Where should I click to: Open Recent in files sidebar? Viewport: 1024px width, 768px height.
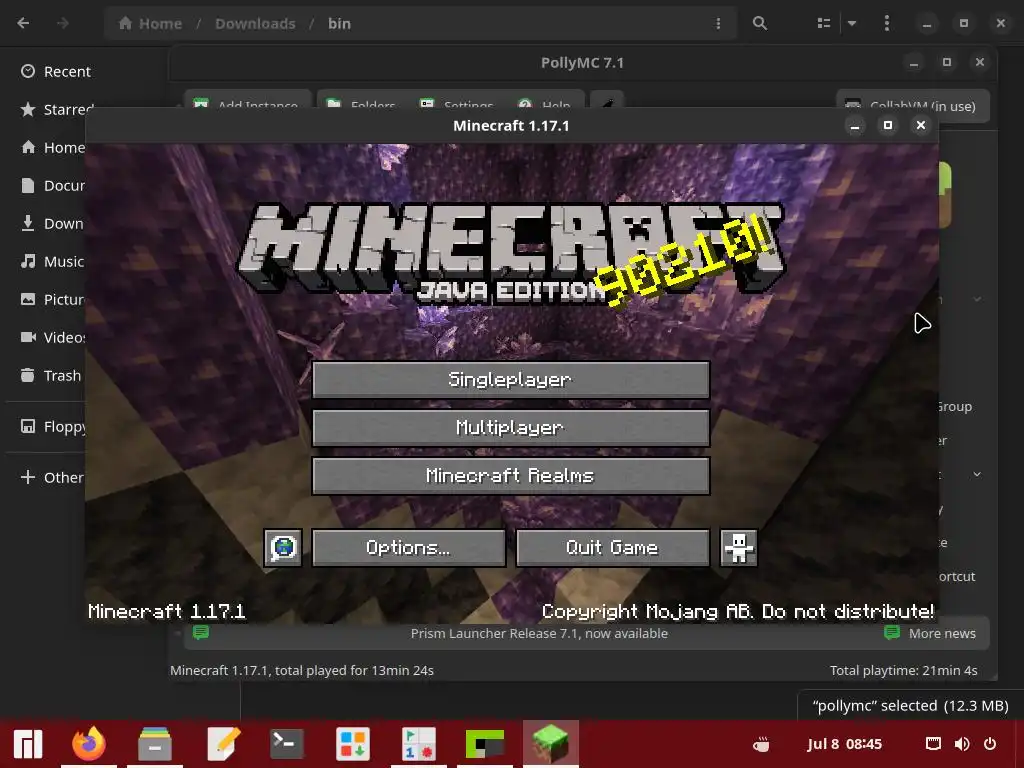(56, 71)
